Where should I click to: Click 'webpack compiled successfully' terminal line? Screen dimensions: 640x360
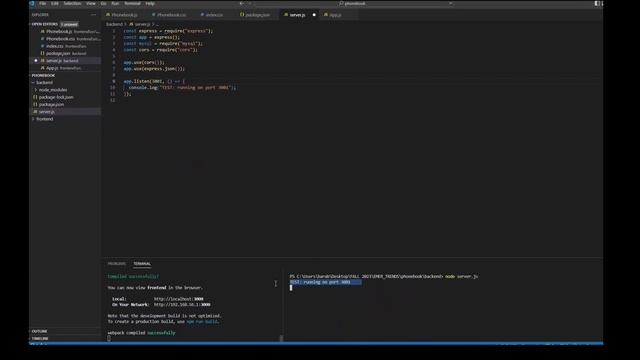click(x=141, y=333)
